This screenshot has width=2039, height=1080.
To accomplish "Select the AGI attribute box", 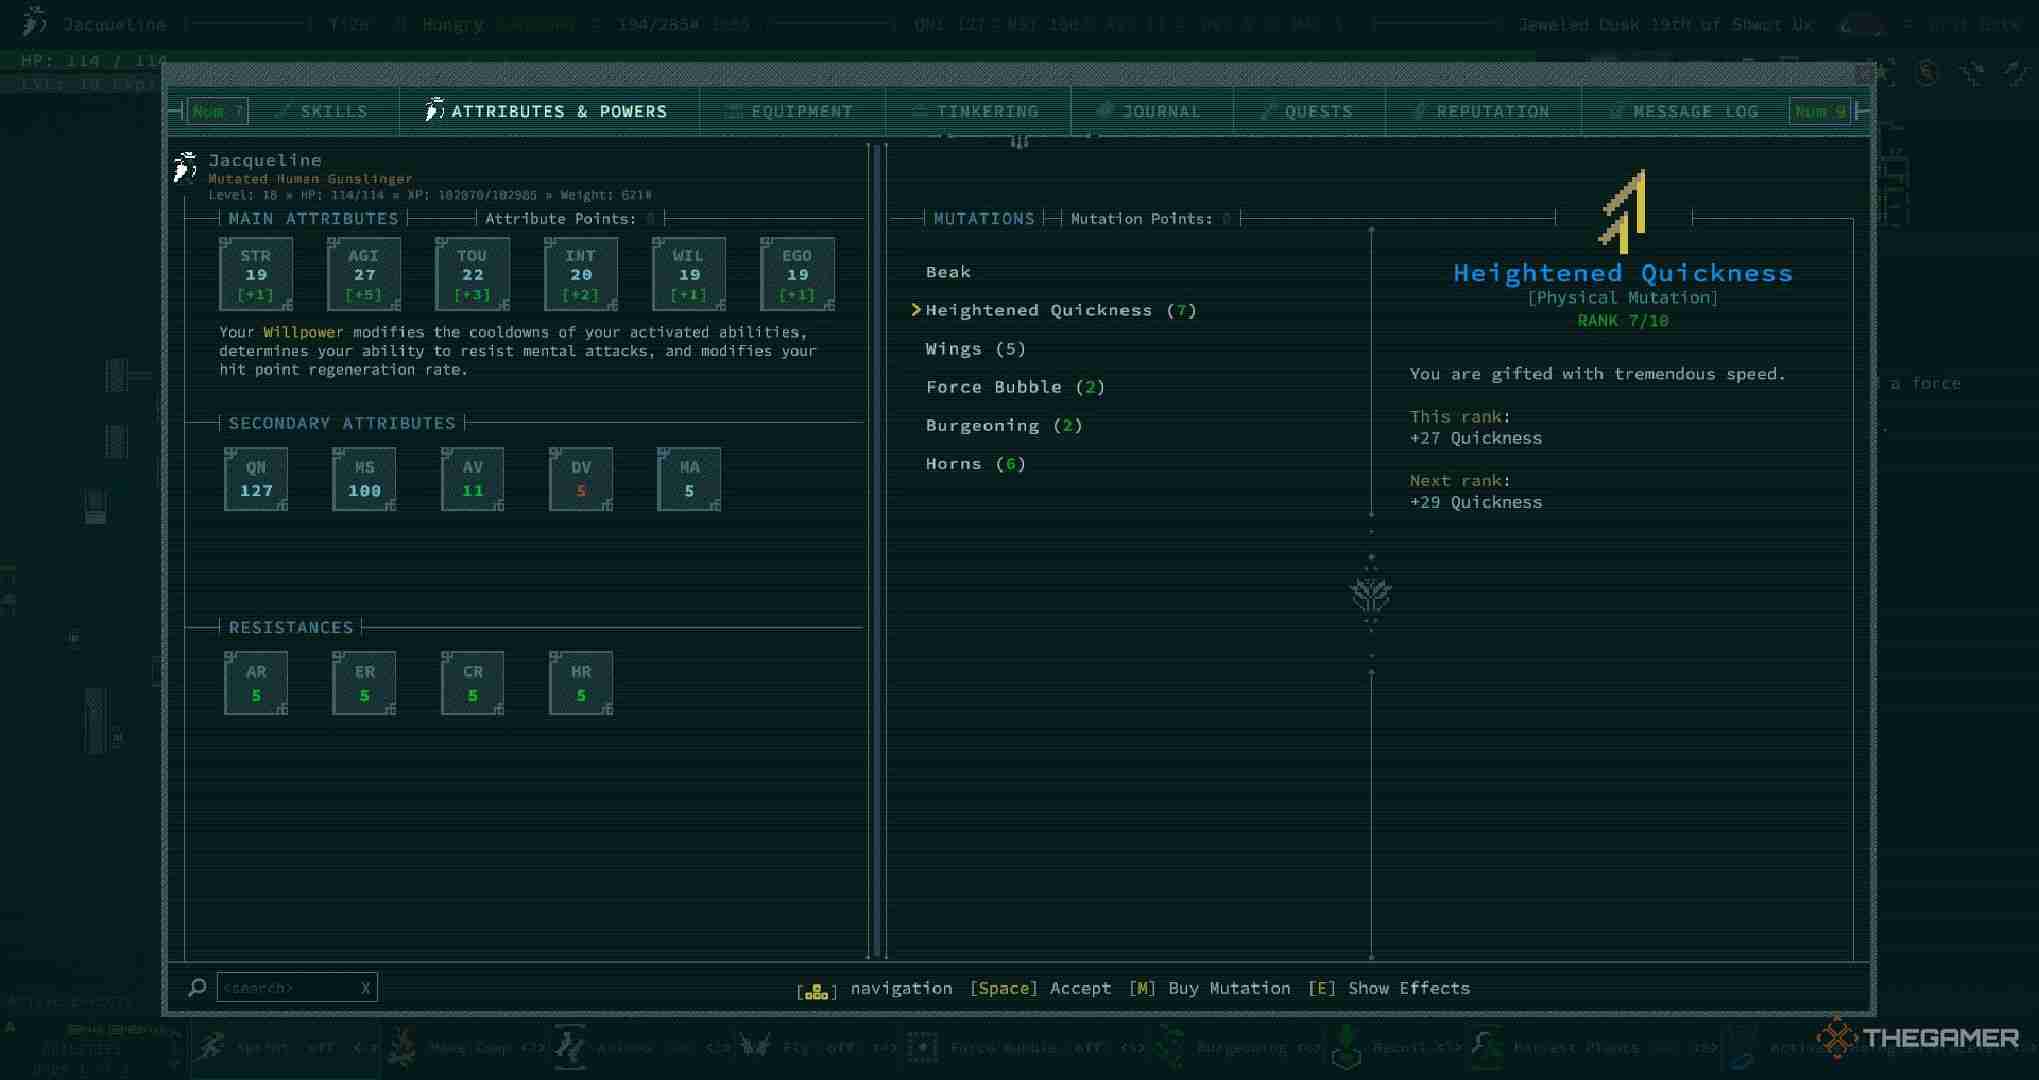I will 364,274.
